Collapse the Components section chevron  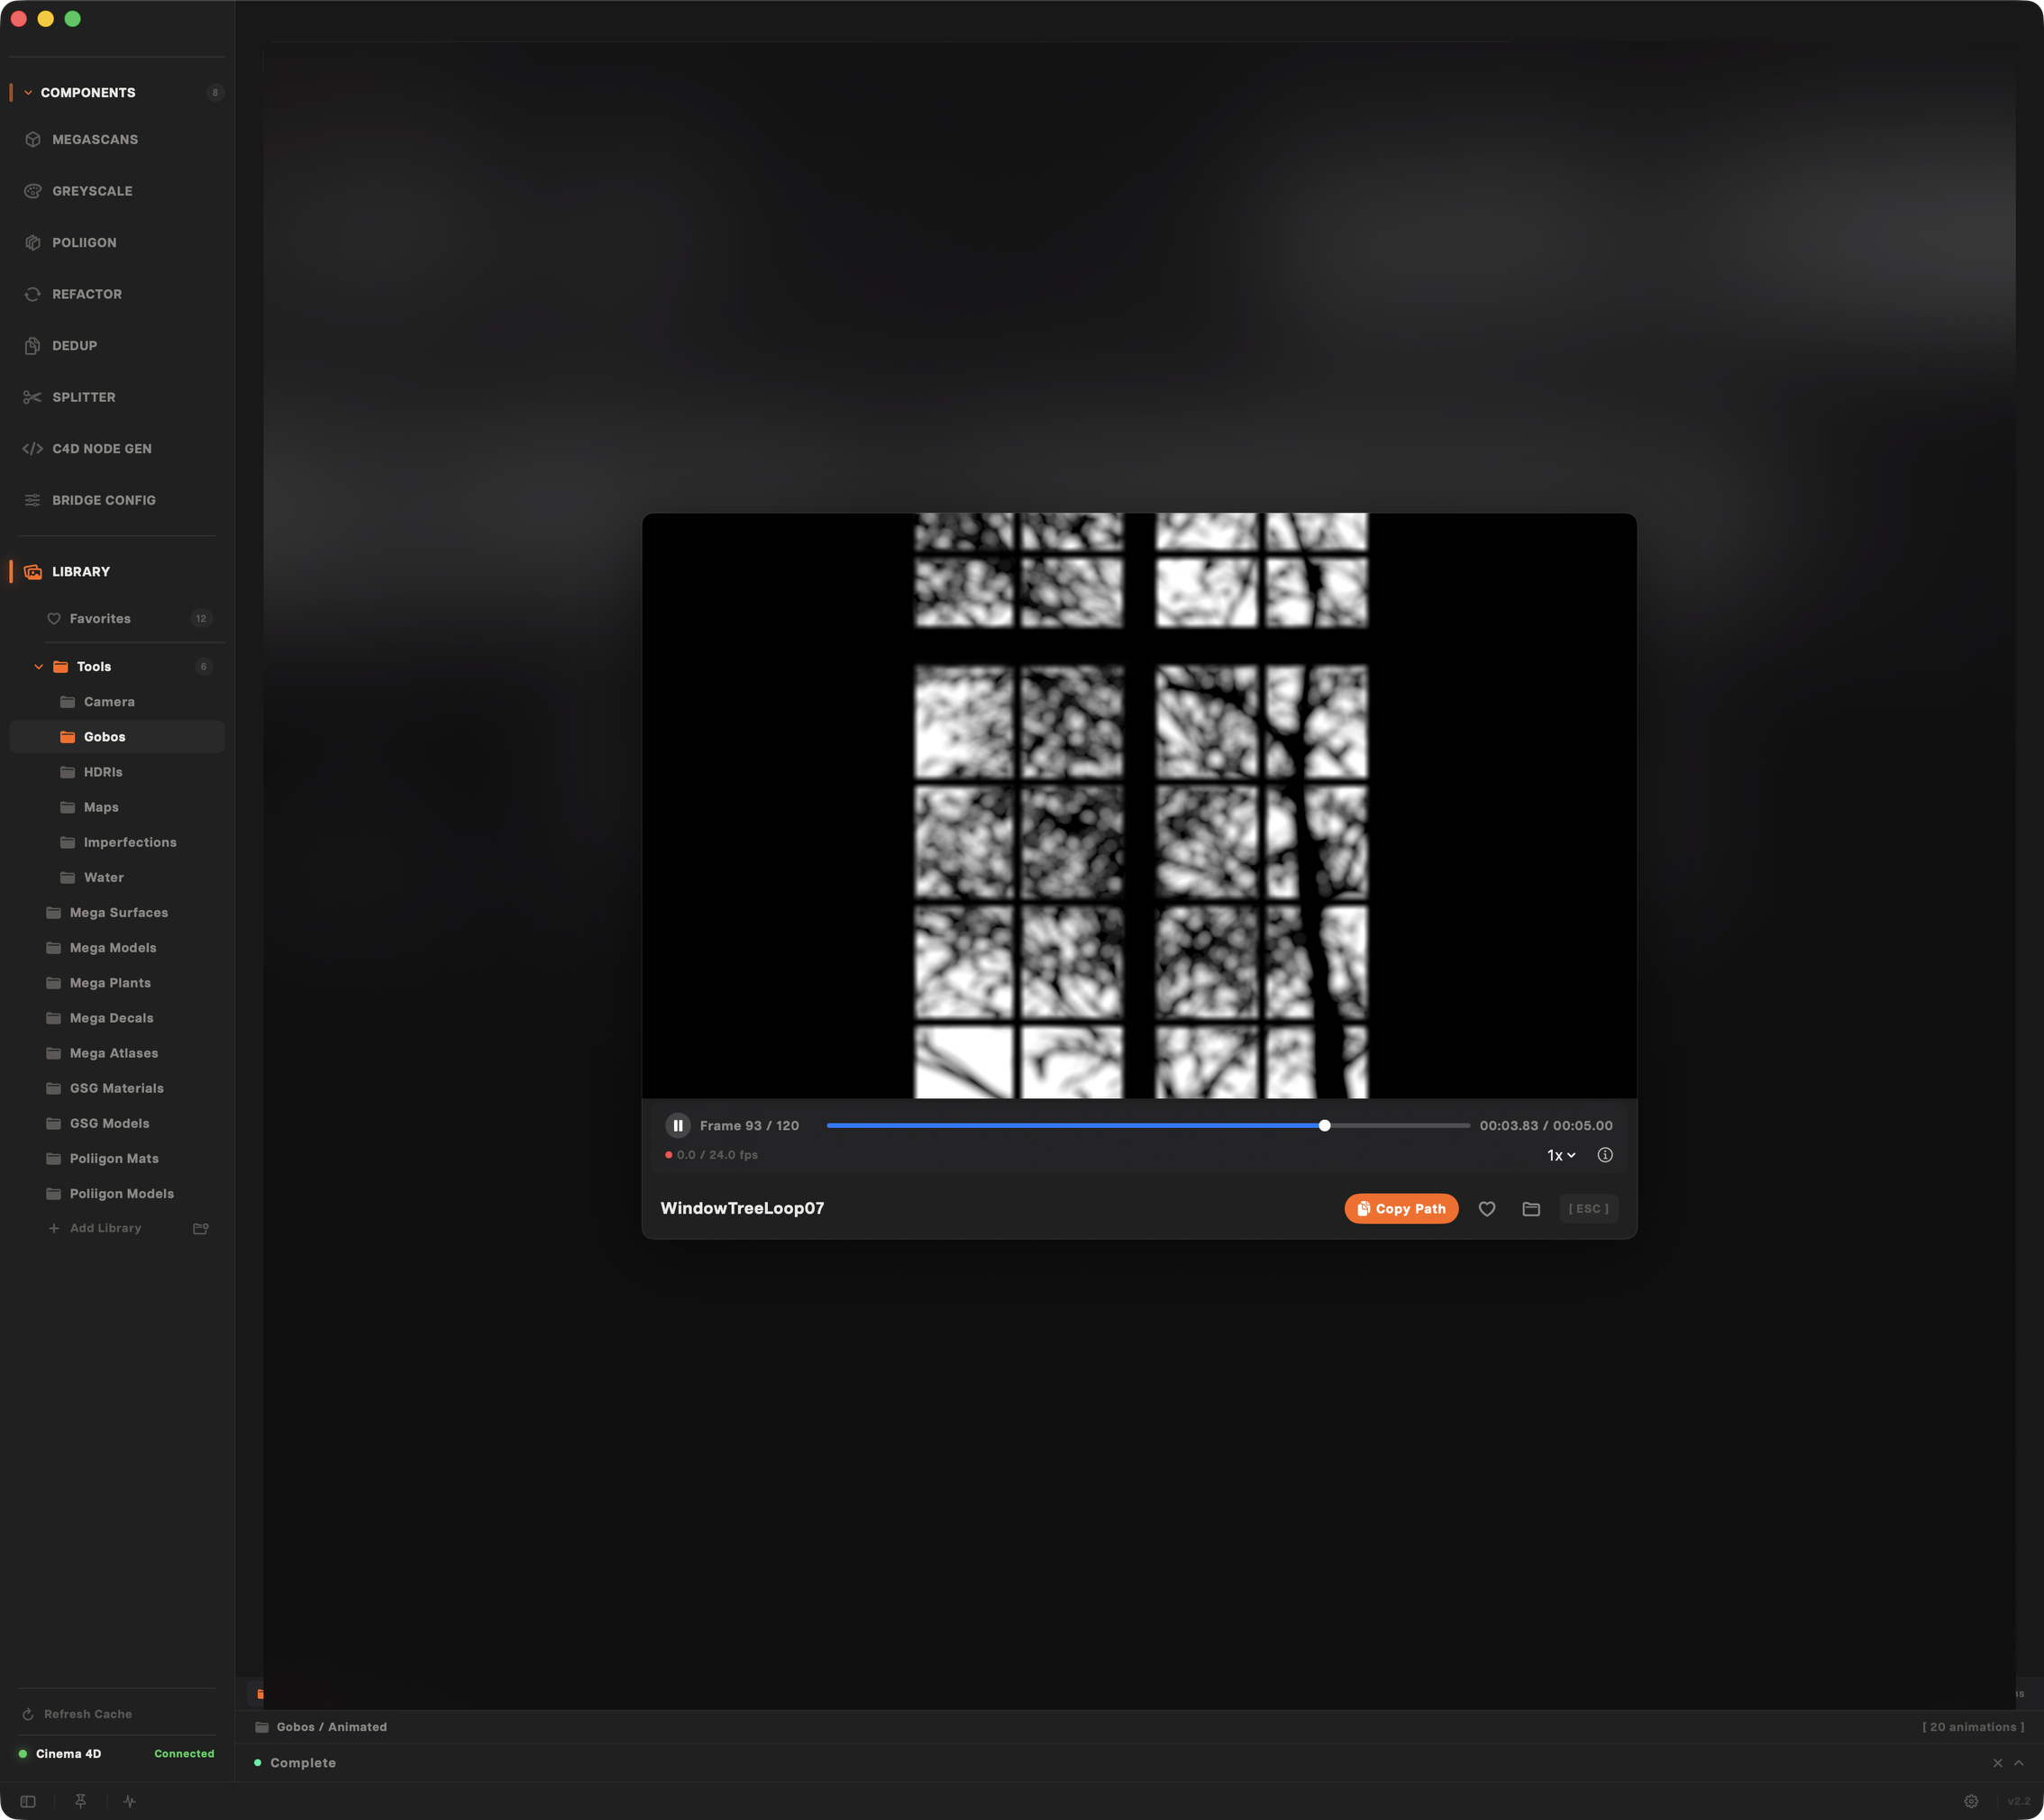tap(28, 92)
